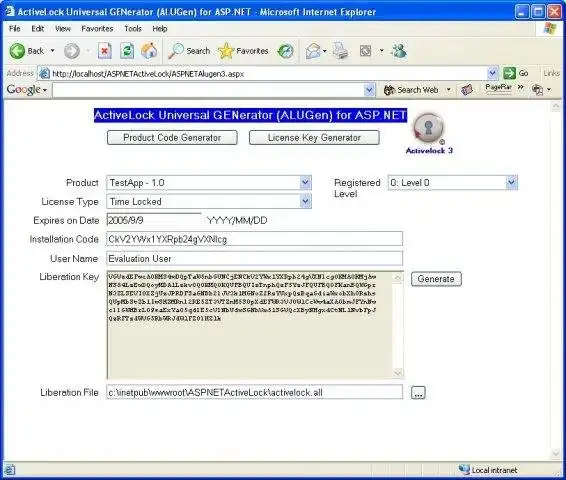Expand the address bar dropdown

(x=492, y=74)
